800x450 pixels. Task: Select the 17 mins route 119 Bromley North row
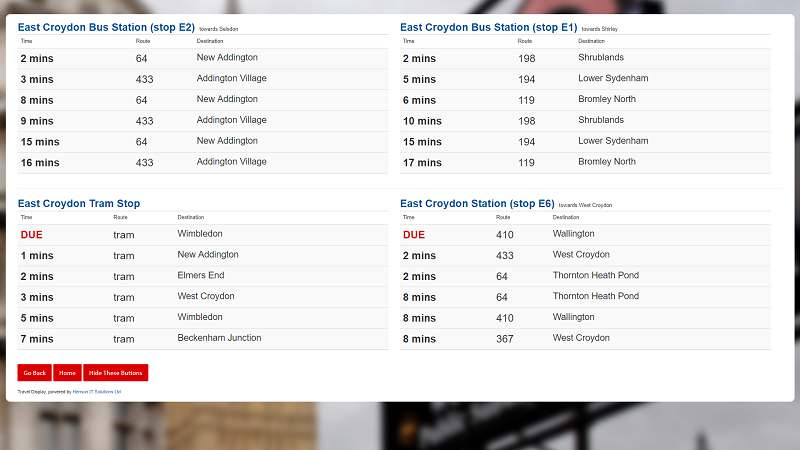(584, 162)
